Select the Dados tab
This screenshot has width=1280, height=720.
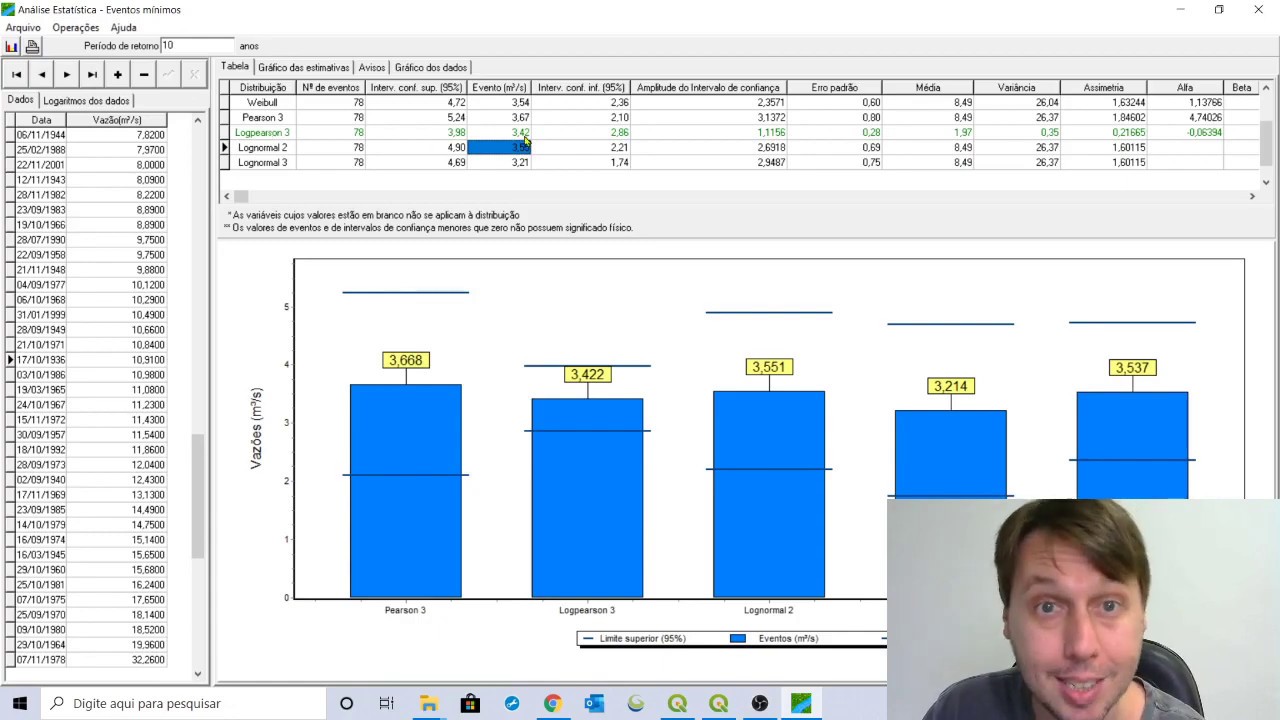(20, 100)
